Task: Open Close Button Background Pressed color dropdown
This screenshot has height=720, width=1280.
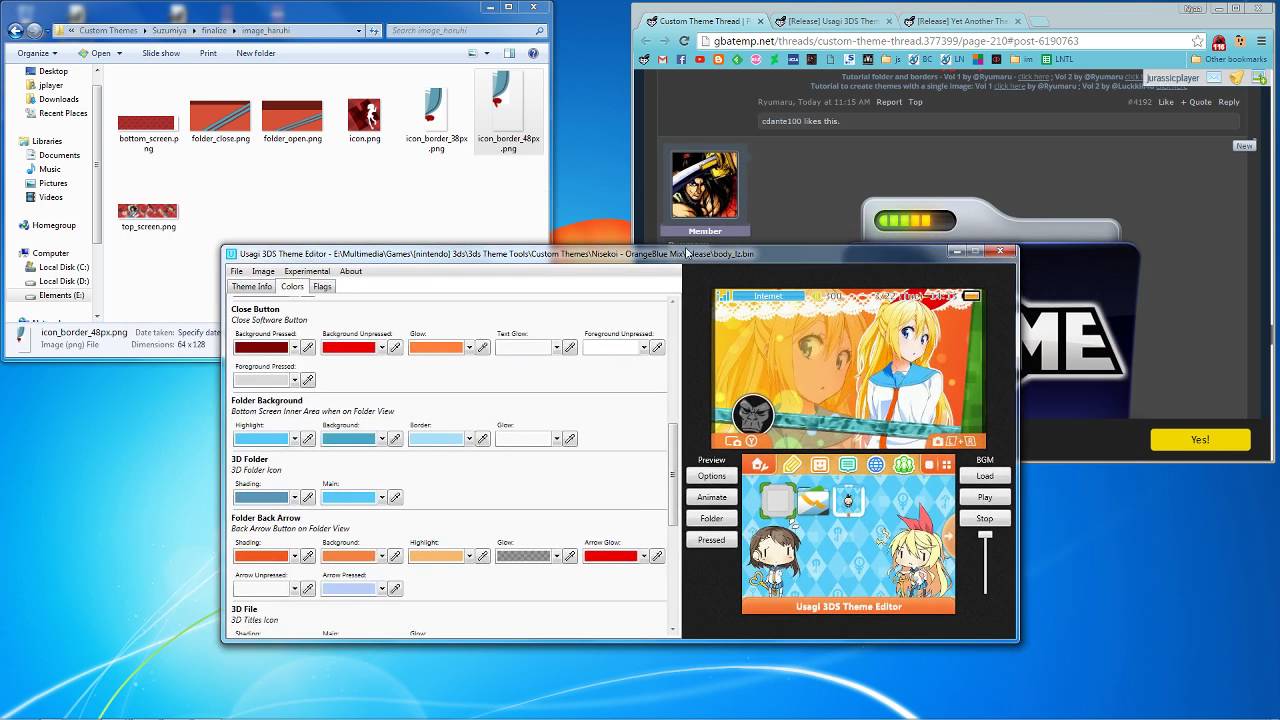Action: 294,348
